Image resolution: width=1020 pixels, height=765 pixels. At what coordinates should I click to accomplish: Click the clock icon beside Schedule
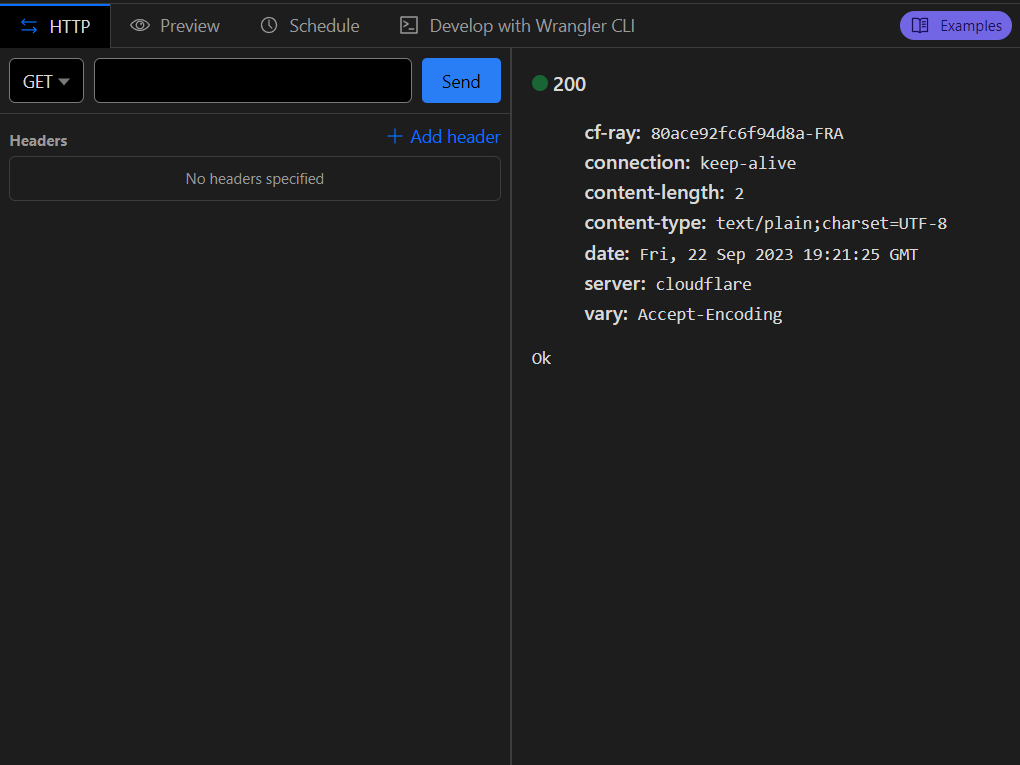point(269,25)
